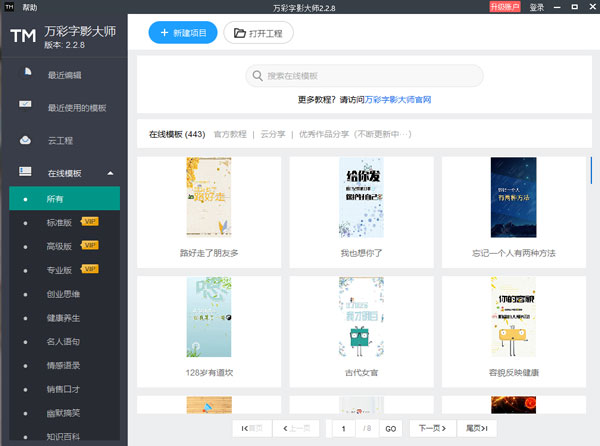The height and width of the screenshot is (446, 600).
Task: Click the page number input box
Action: [343, 428]
